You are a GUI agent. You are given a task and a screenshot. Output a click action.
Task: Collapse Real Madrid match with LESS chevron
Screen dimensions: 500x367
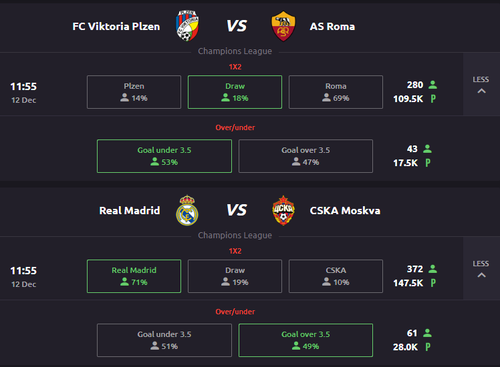pyautogui.click(x=481, y=269)
